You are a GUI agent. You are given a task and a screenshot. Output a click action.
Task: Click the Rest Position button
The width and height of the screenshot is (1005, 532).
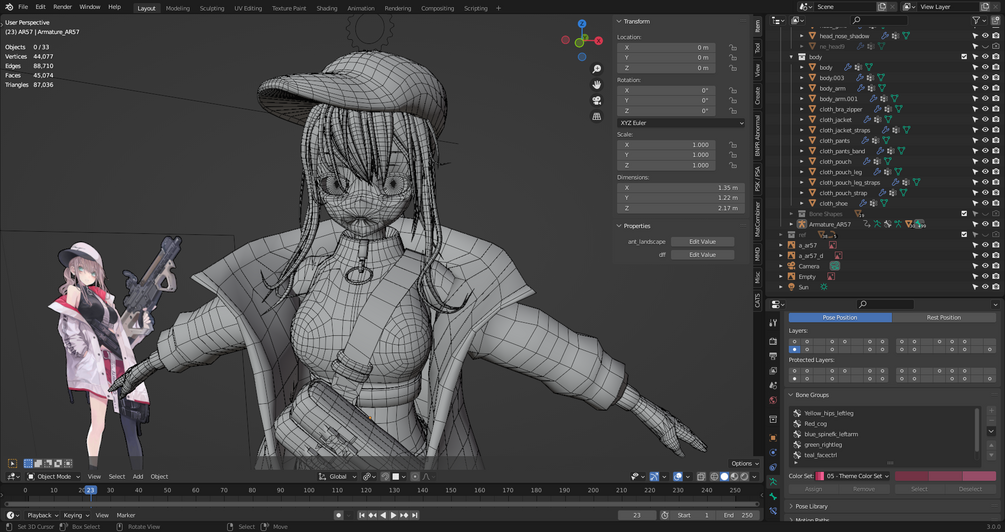point(943,317)
